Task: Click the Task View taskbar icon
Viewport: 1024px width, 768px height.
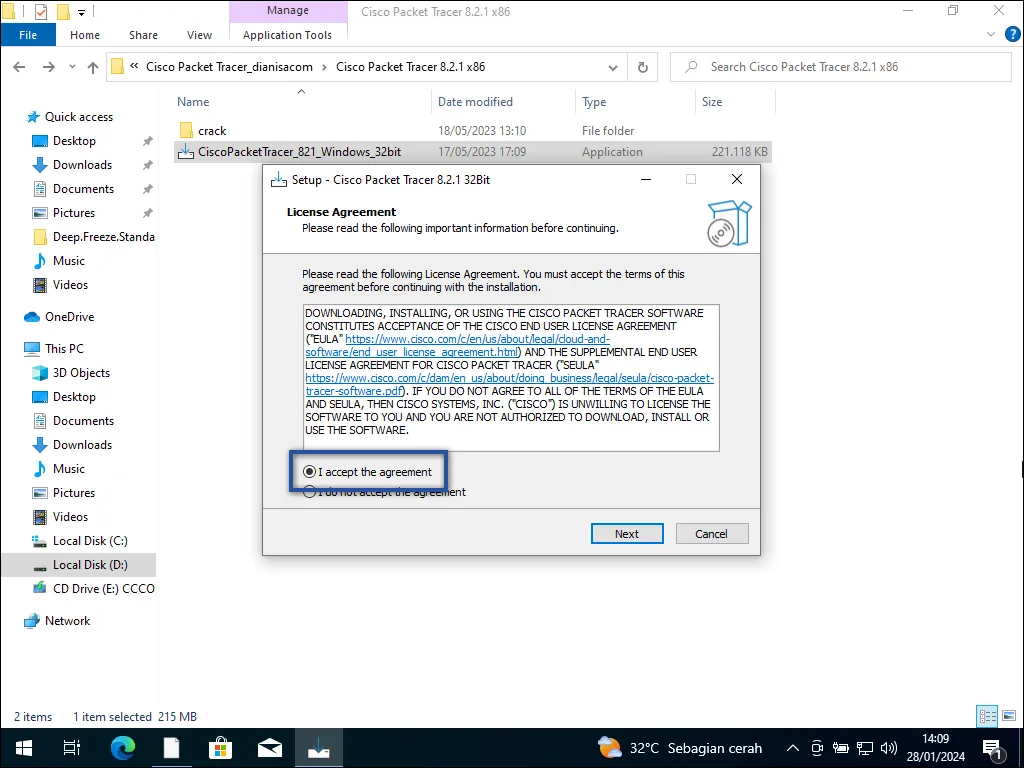Action: point(72,748)
